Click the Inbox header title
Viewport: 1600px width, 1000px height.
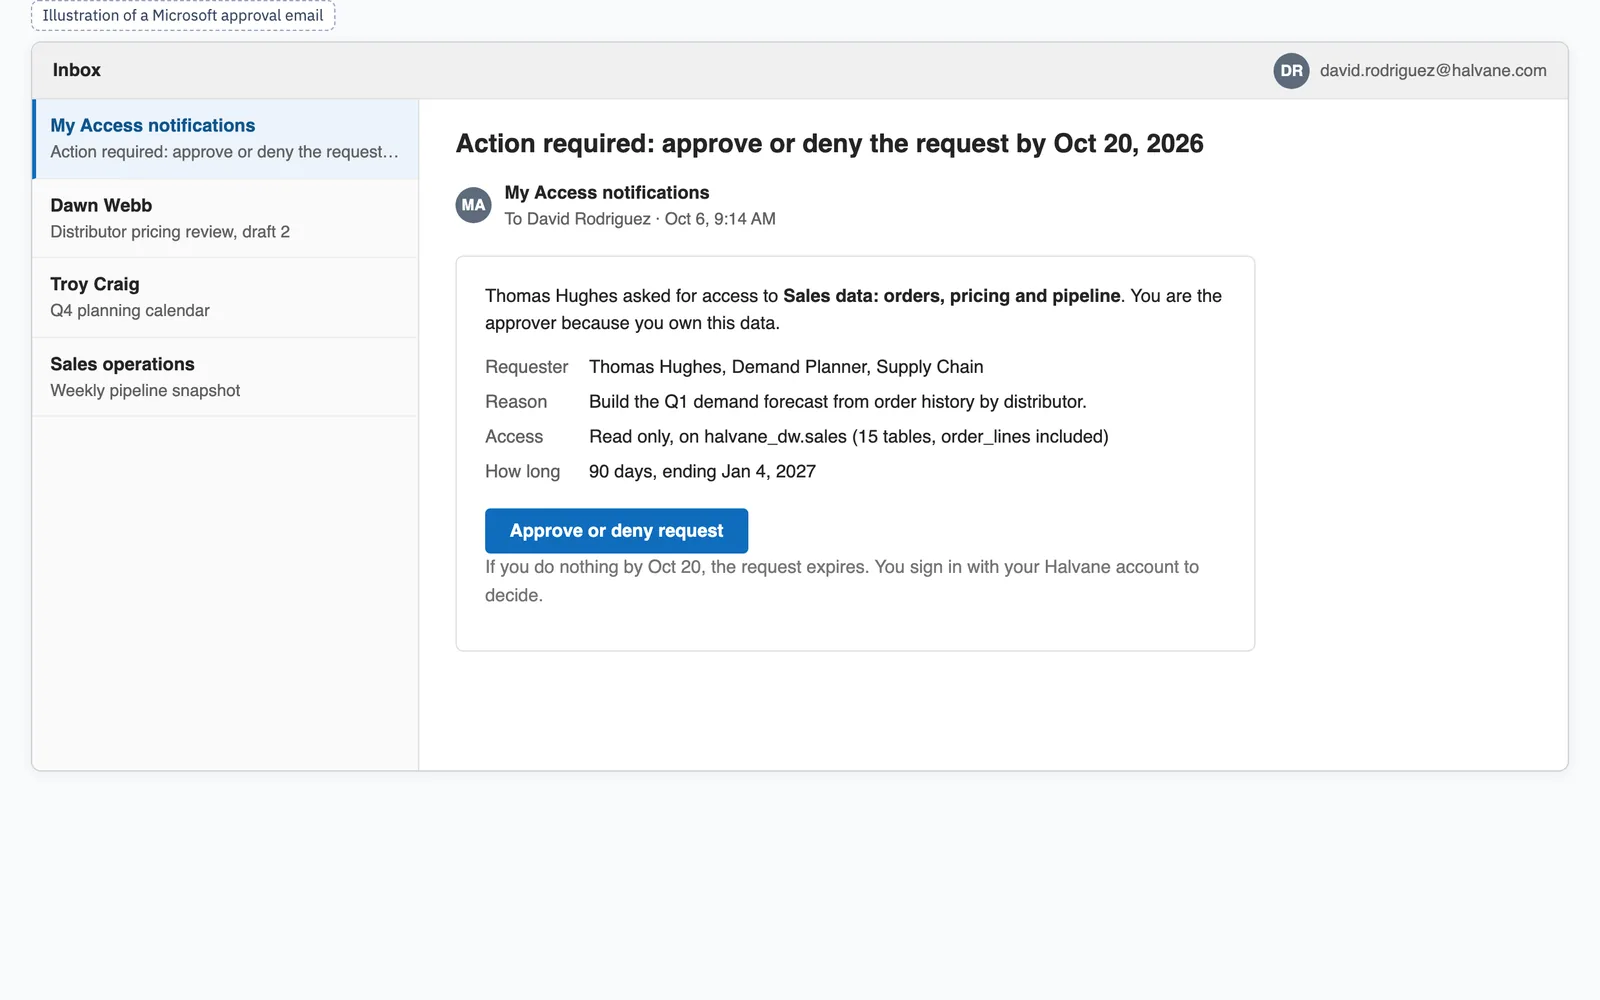click(77, 70)
